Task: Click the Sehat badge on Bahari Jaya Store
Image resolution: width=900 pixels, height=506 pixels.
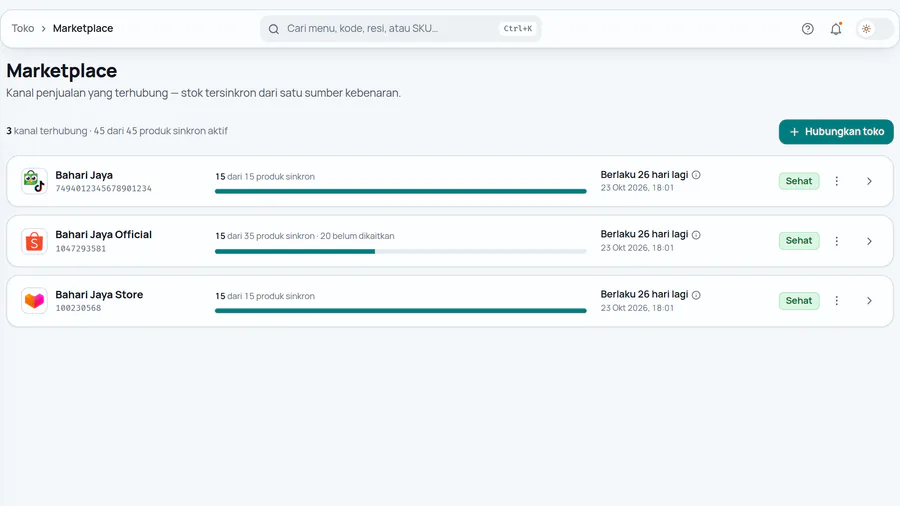Action: coord(799,301)
